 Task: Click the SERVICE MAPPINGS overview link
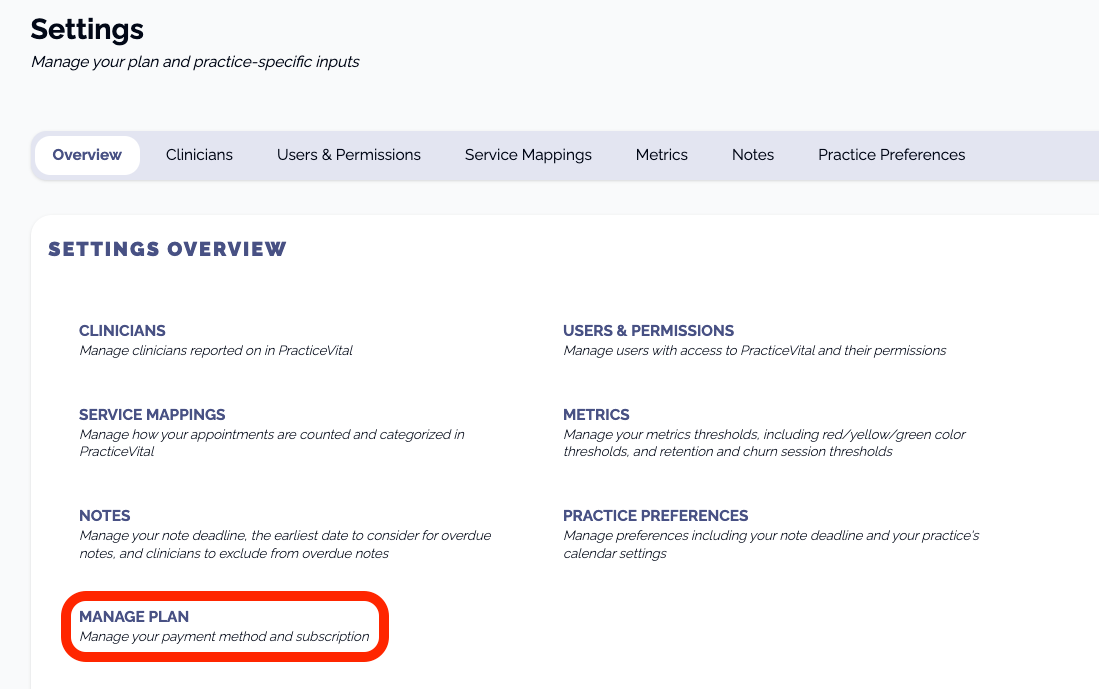[x=152, y=415]
